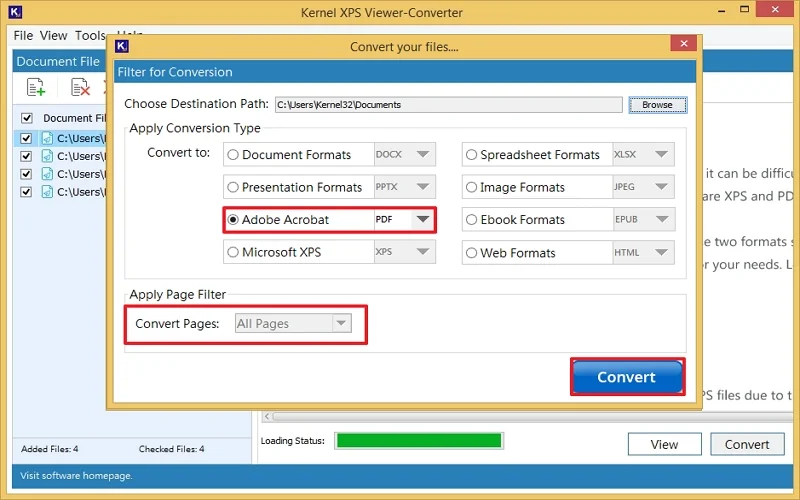Select Presentation Formats radio button
Viewport: 800px width, 500px height.
click(233, 187)
